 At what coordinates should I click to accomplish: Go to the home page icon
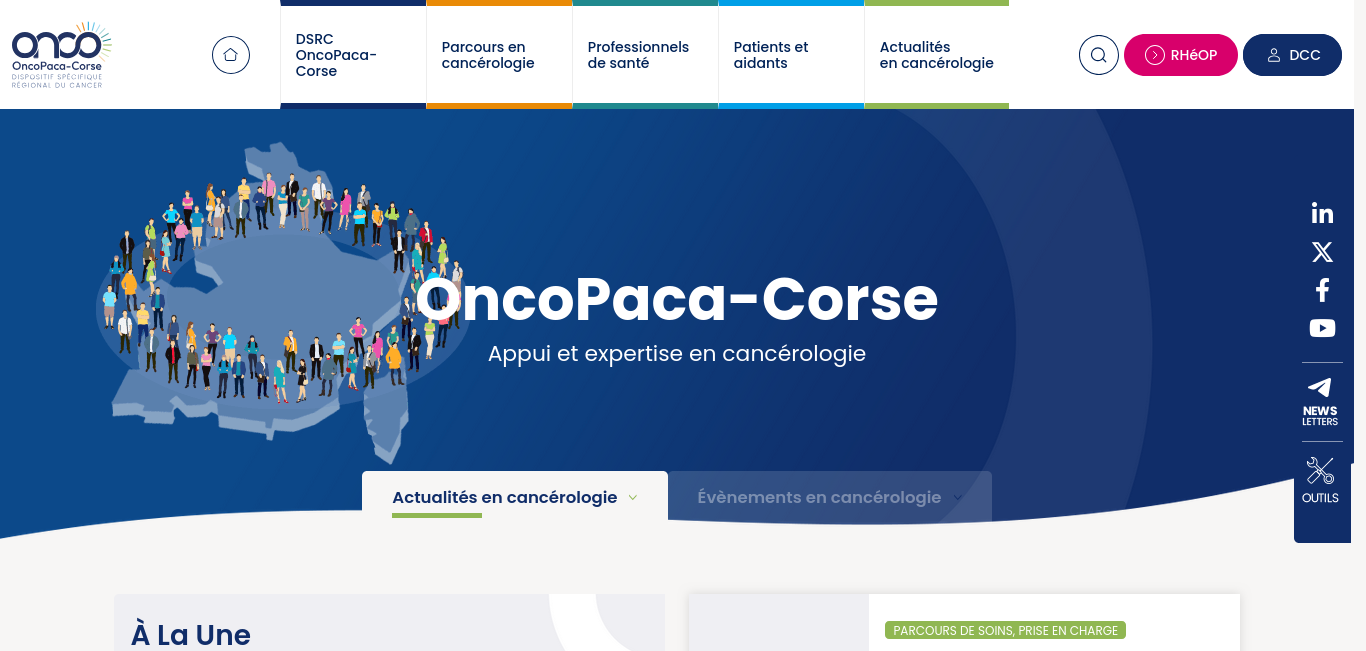[231, 55]
